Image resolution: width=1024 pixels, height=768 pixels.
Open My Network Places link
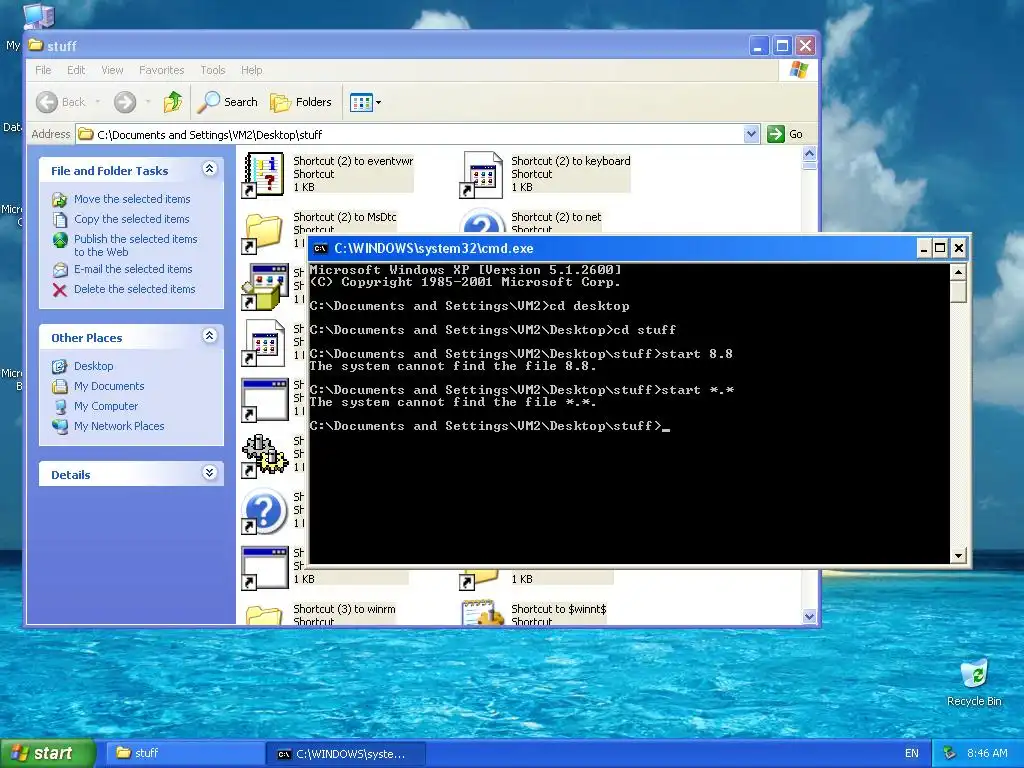click(x=119, y=426)
